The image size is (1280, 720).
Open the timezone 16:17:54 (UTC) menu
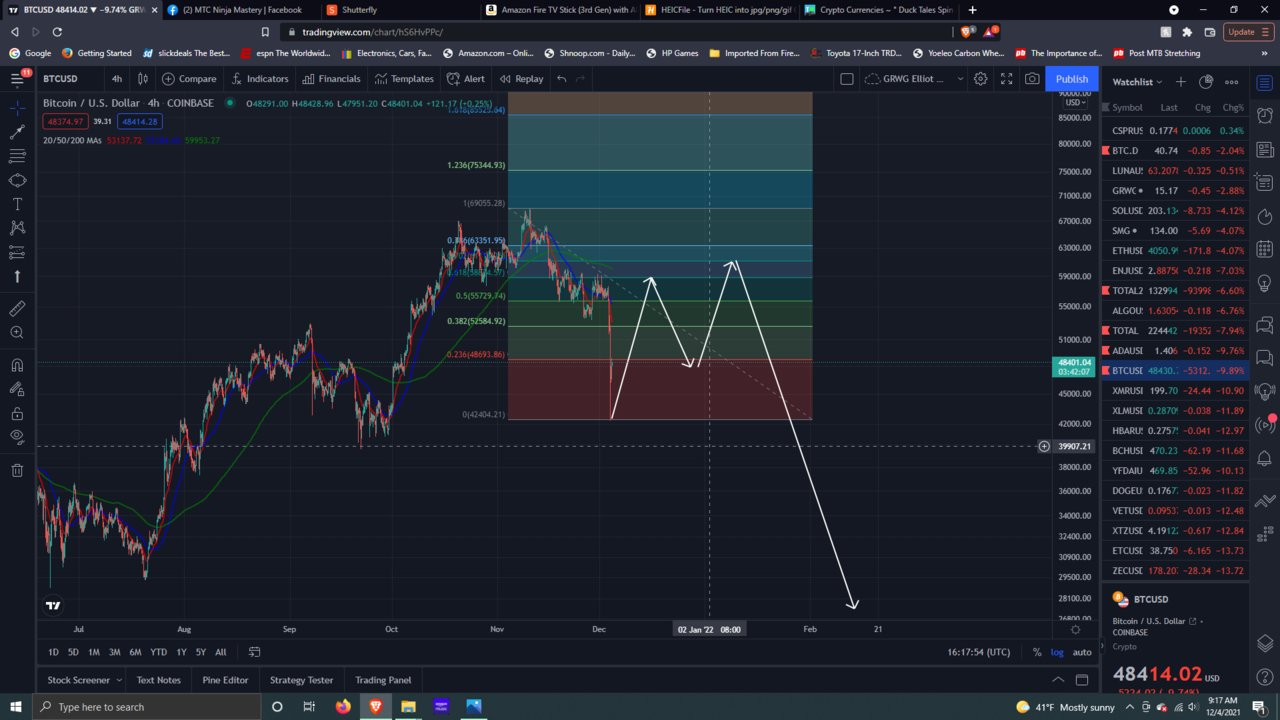click(978, 652)
